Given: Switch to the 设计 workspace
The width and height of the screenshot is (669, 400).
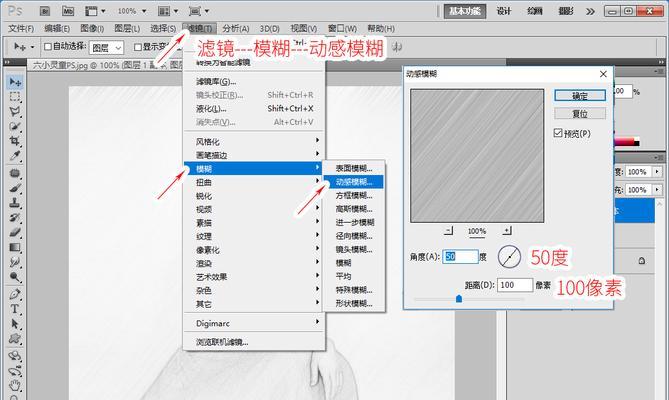Looking at the screenshot, I should pos(503,11).
